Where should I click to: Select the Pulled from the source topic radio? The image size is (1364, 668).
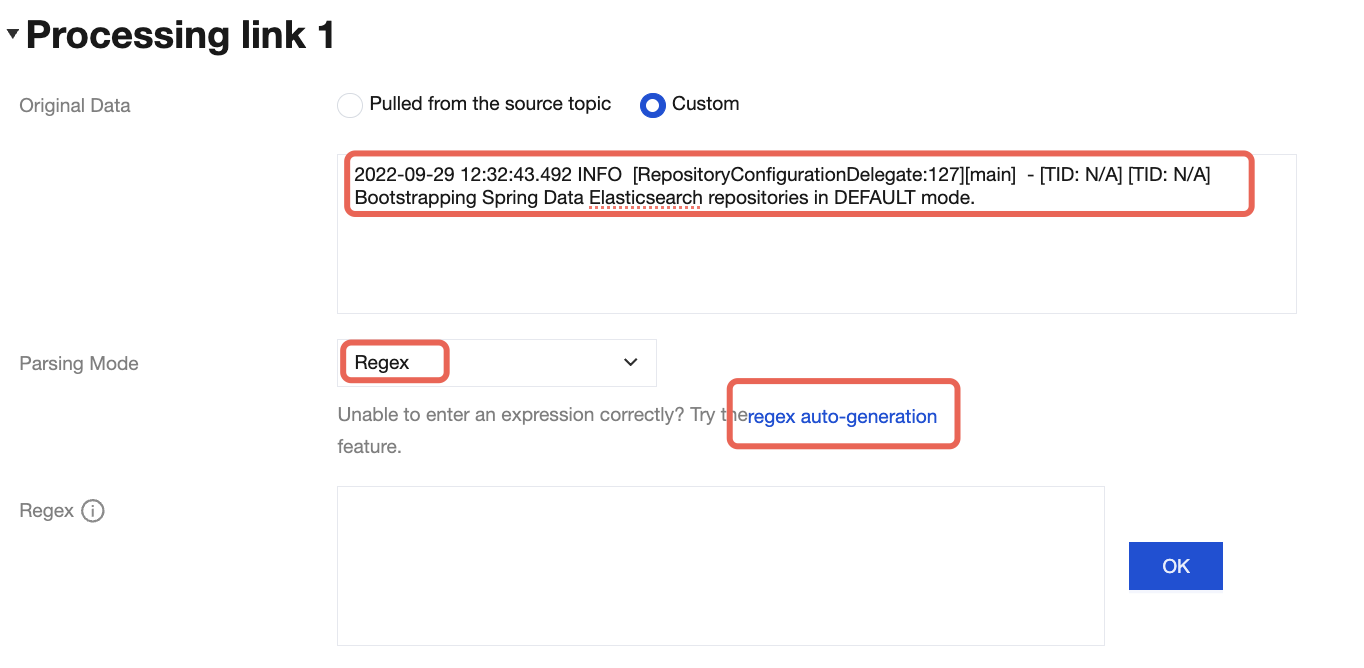tap(350, 105)
